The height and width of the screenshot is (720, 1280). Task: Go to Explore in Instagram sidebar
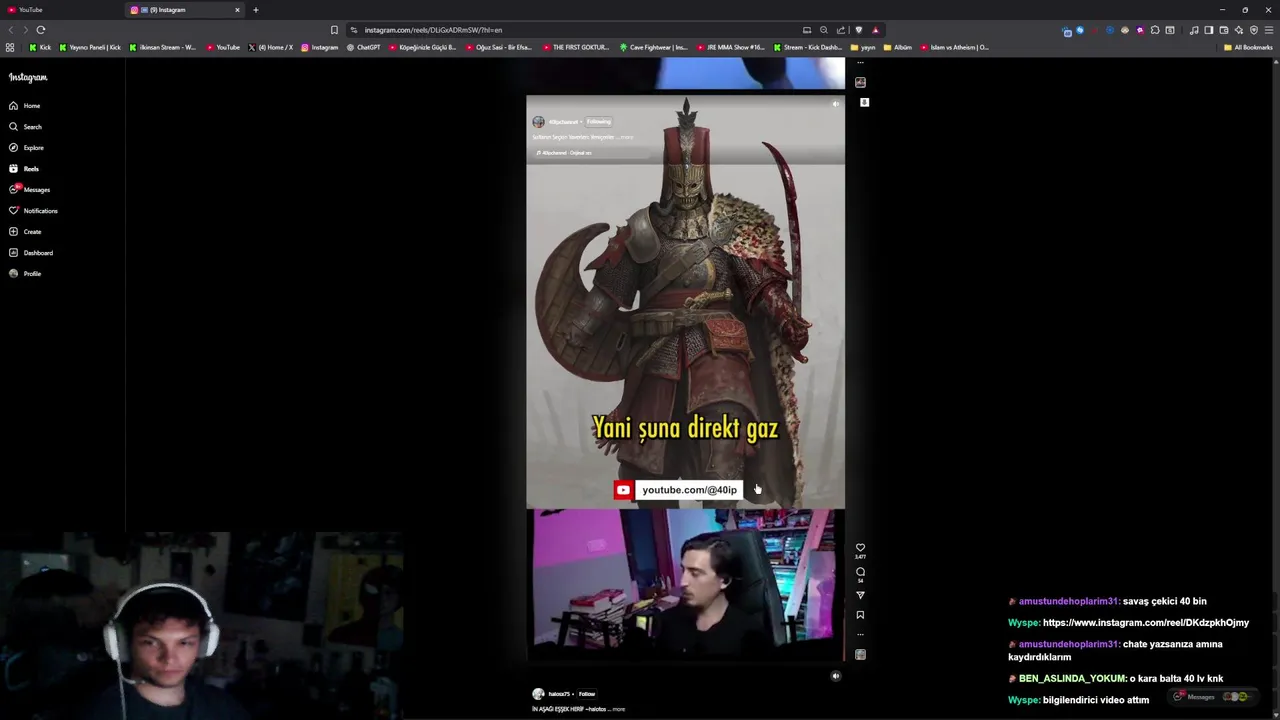(x=26, y=148)
